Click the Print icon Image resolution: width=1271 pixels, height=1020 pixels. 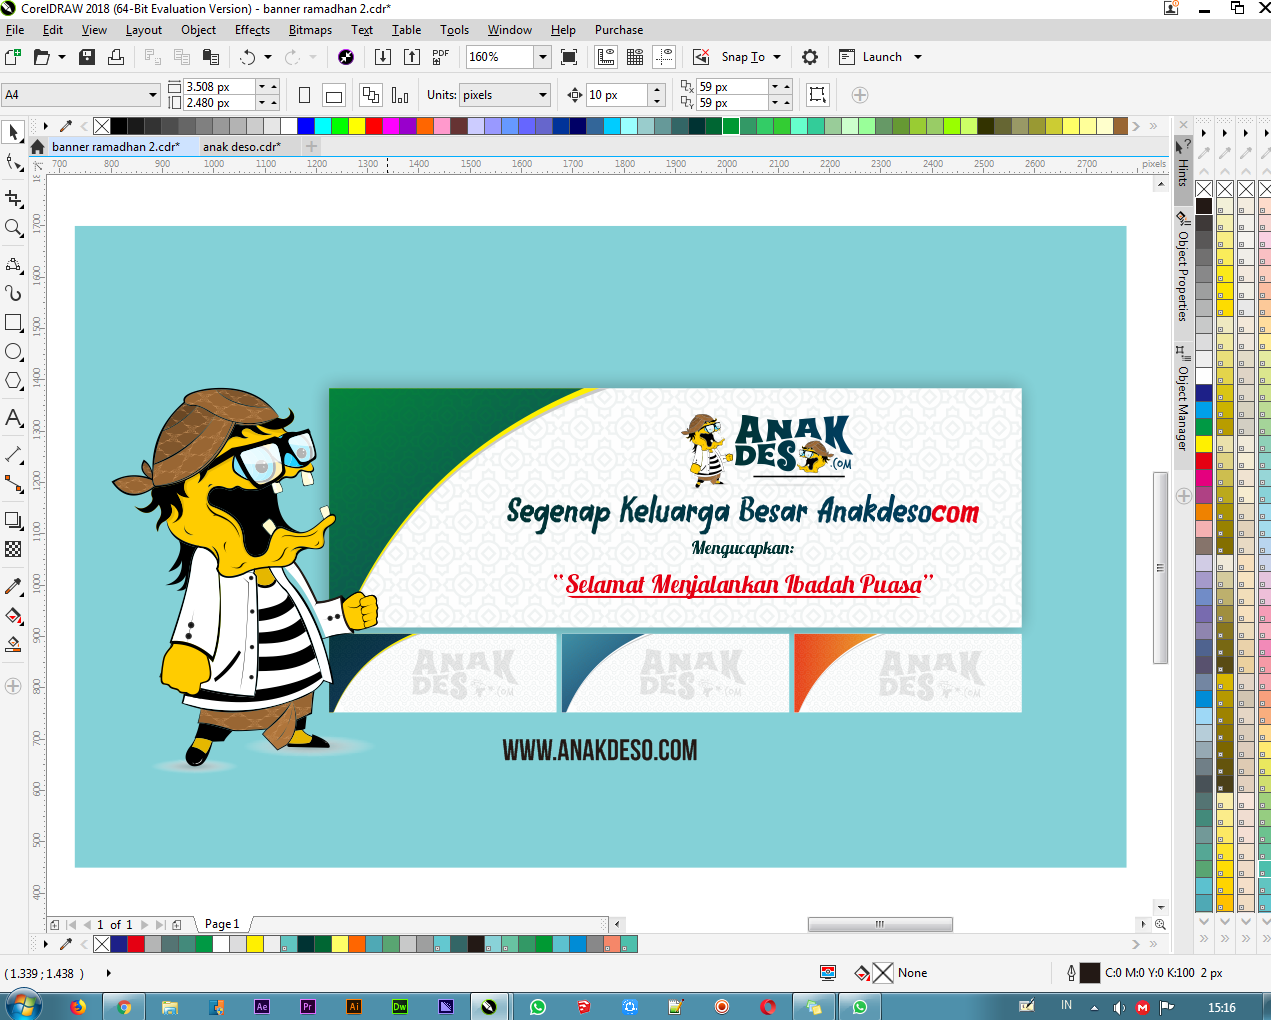pyautogui.click(x=116, y=57)
